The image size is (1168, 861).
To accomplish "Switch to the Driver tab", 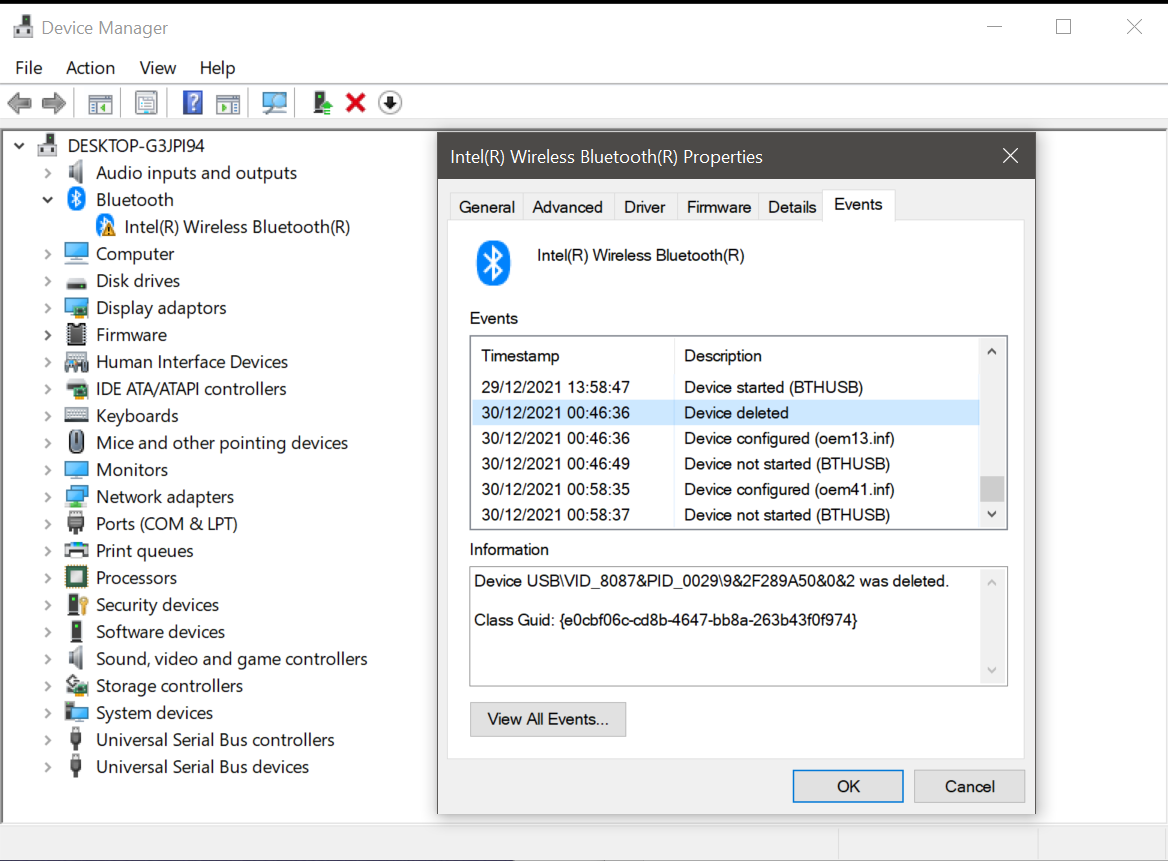I will click(x=644, y=207).
